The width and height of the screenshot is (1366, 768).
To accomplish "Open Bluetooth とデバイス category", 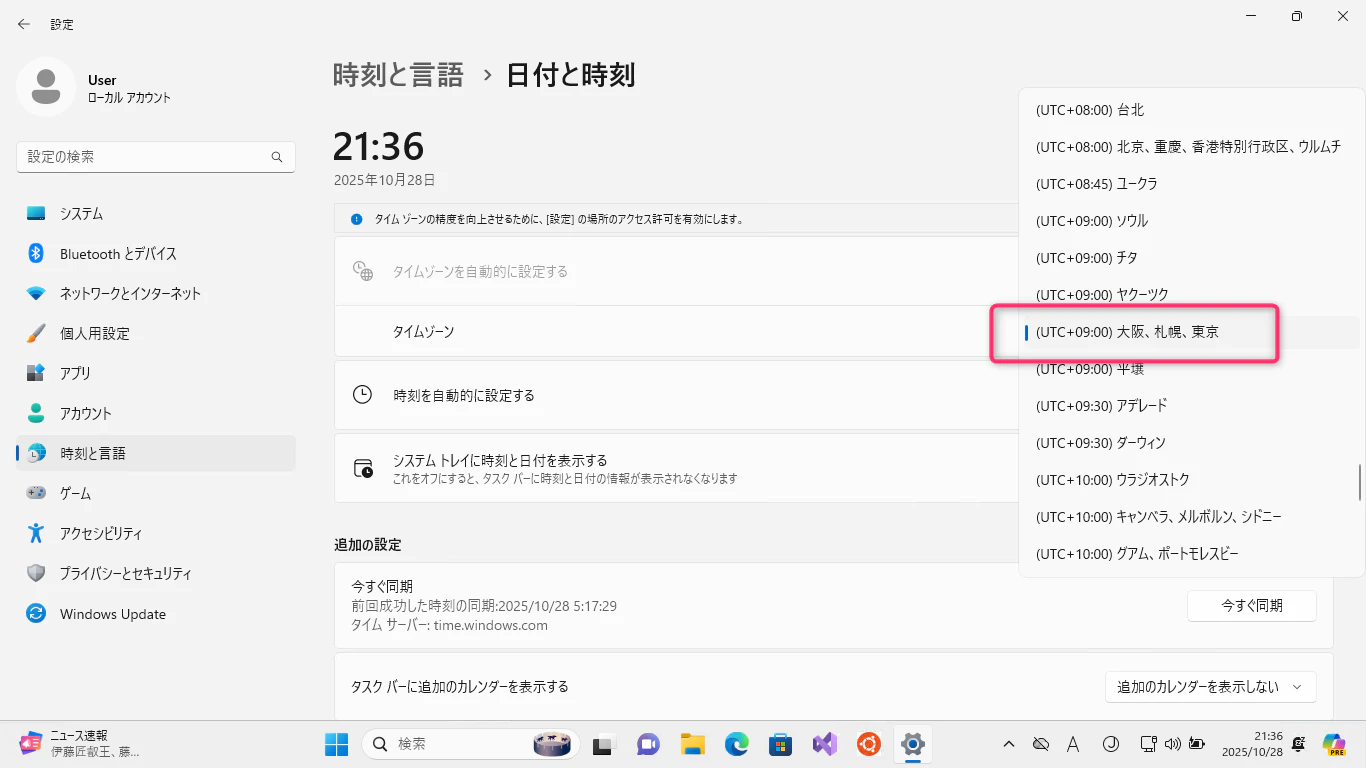I will point(156,253).
